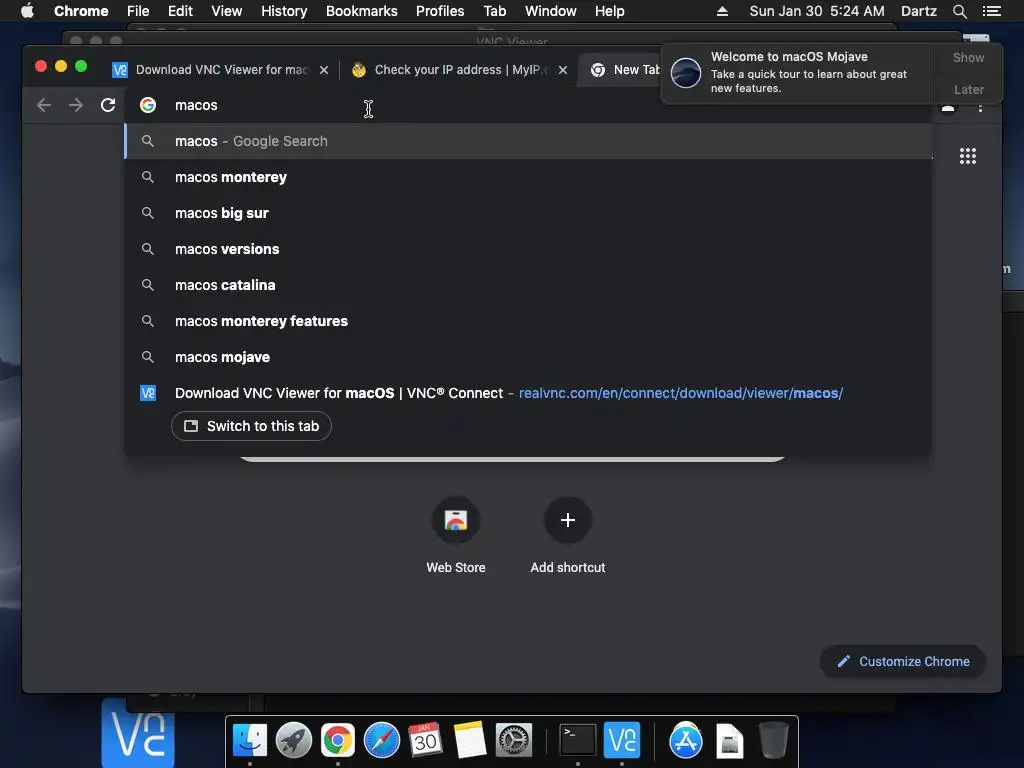The image size is (1024, 768).
Task: Pick 'macos monterey features' suggestion
Action: (x=528, y=321)
